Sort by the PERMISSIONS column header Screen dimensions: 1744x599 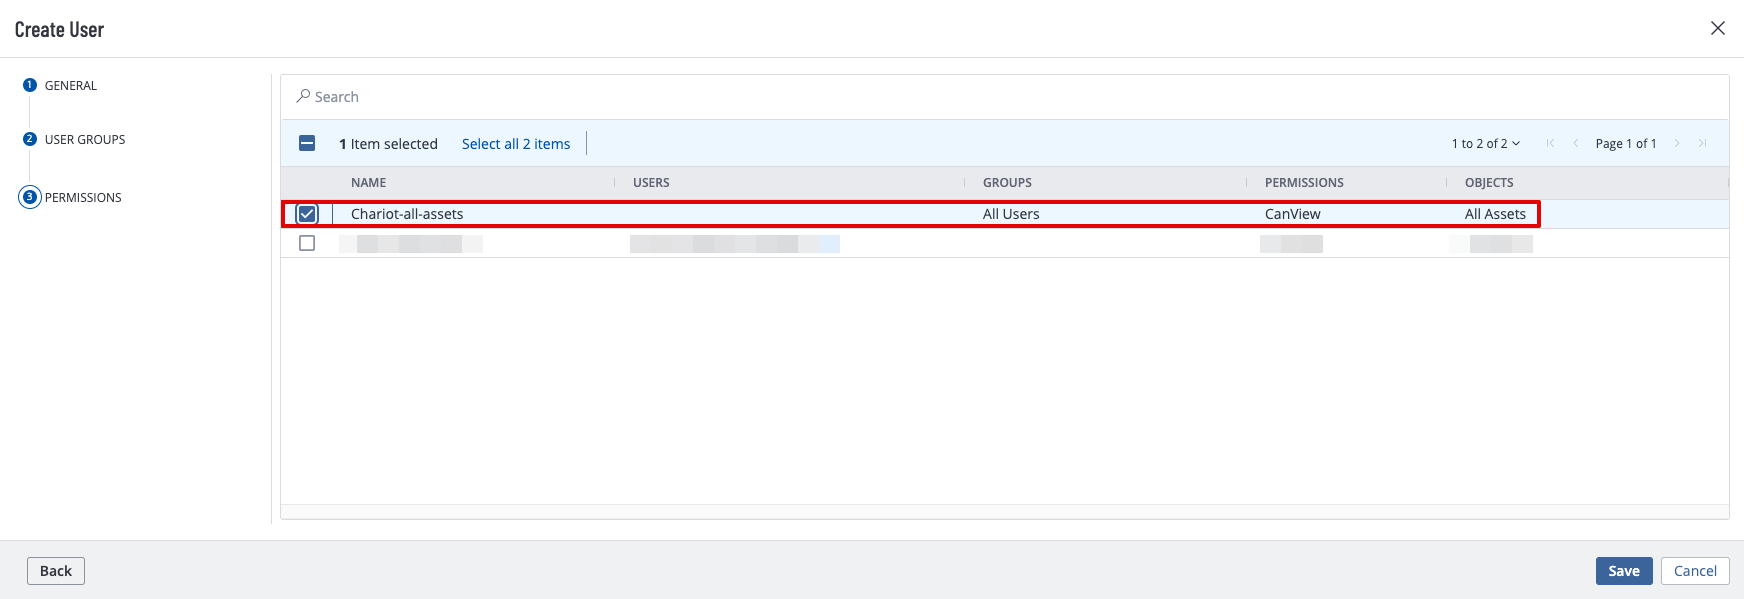pos(1304,182)
